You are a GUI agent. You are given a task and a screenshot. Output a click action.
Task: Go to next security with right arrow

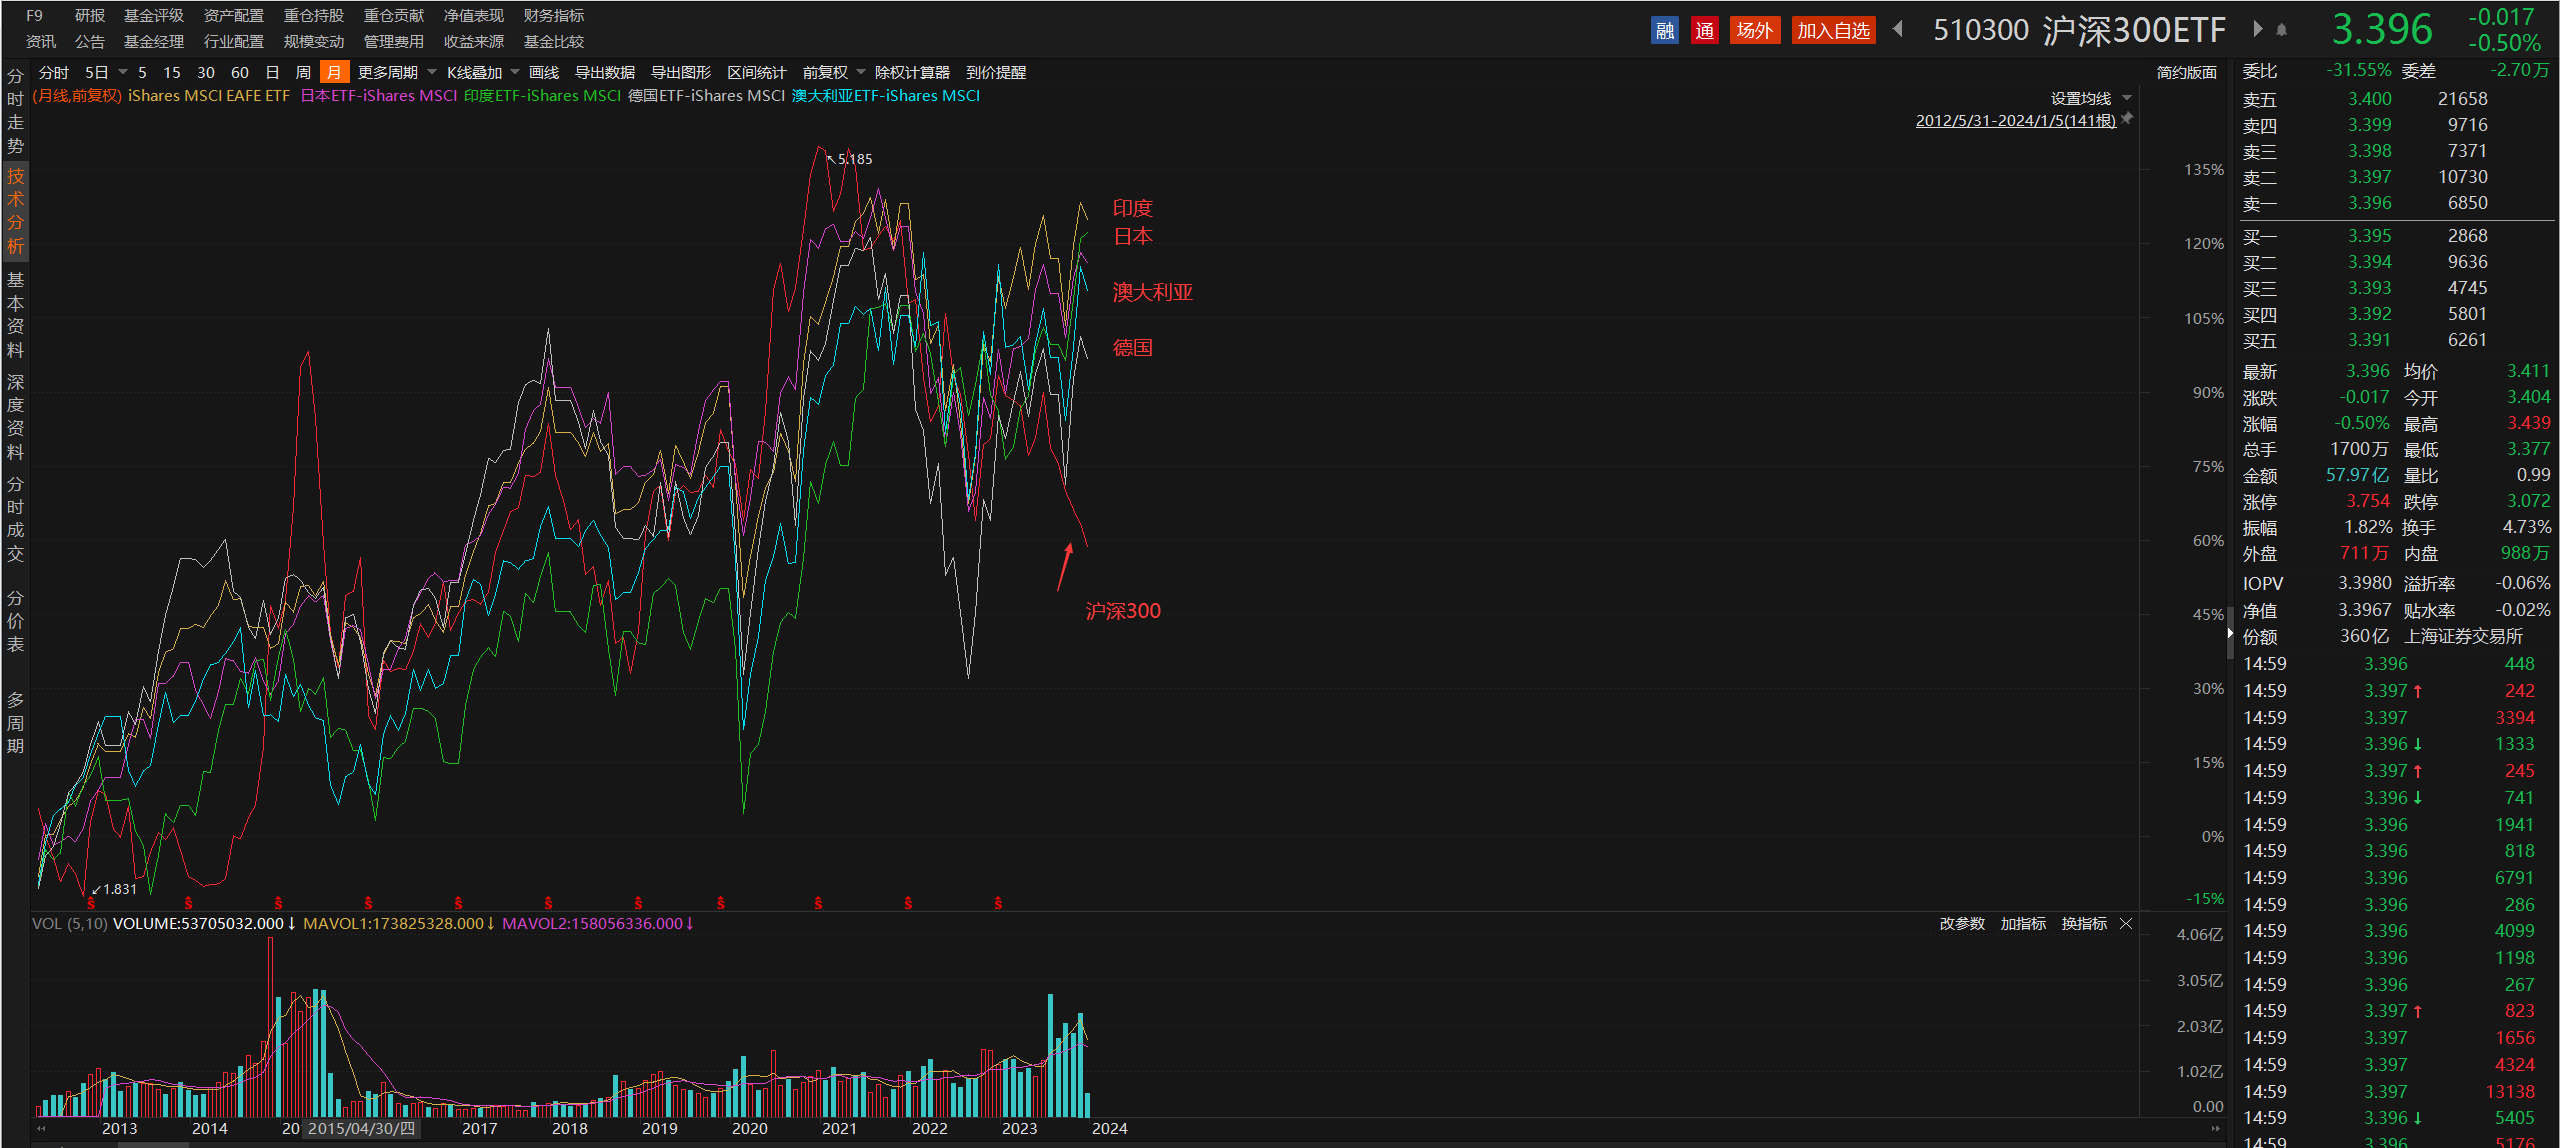pos(2257,29)
